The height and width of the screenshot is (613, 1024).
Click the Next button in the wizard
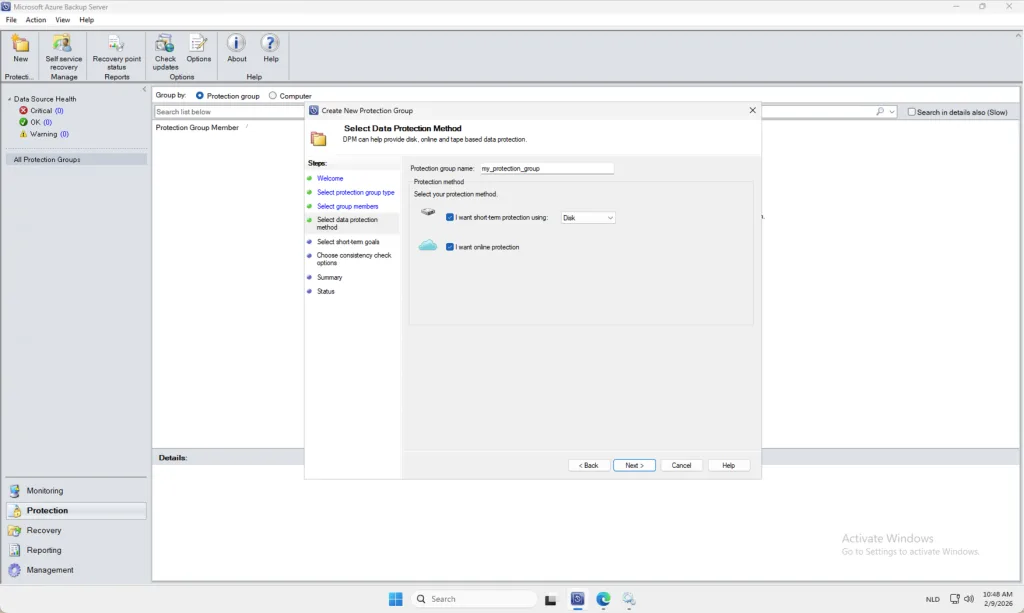tap(634, 465)
